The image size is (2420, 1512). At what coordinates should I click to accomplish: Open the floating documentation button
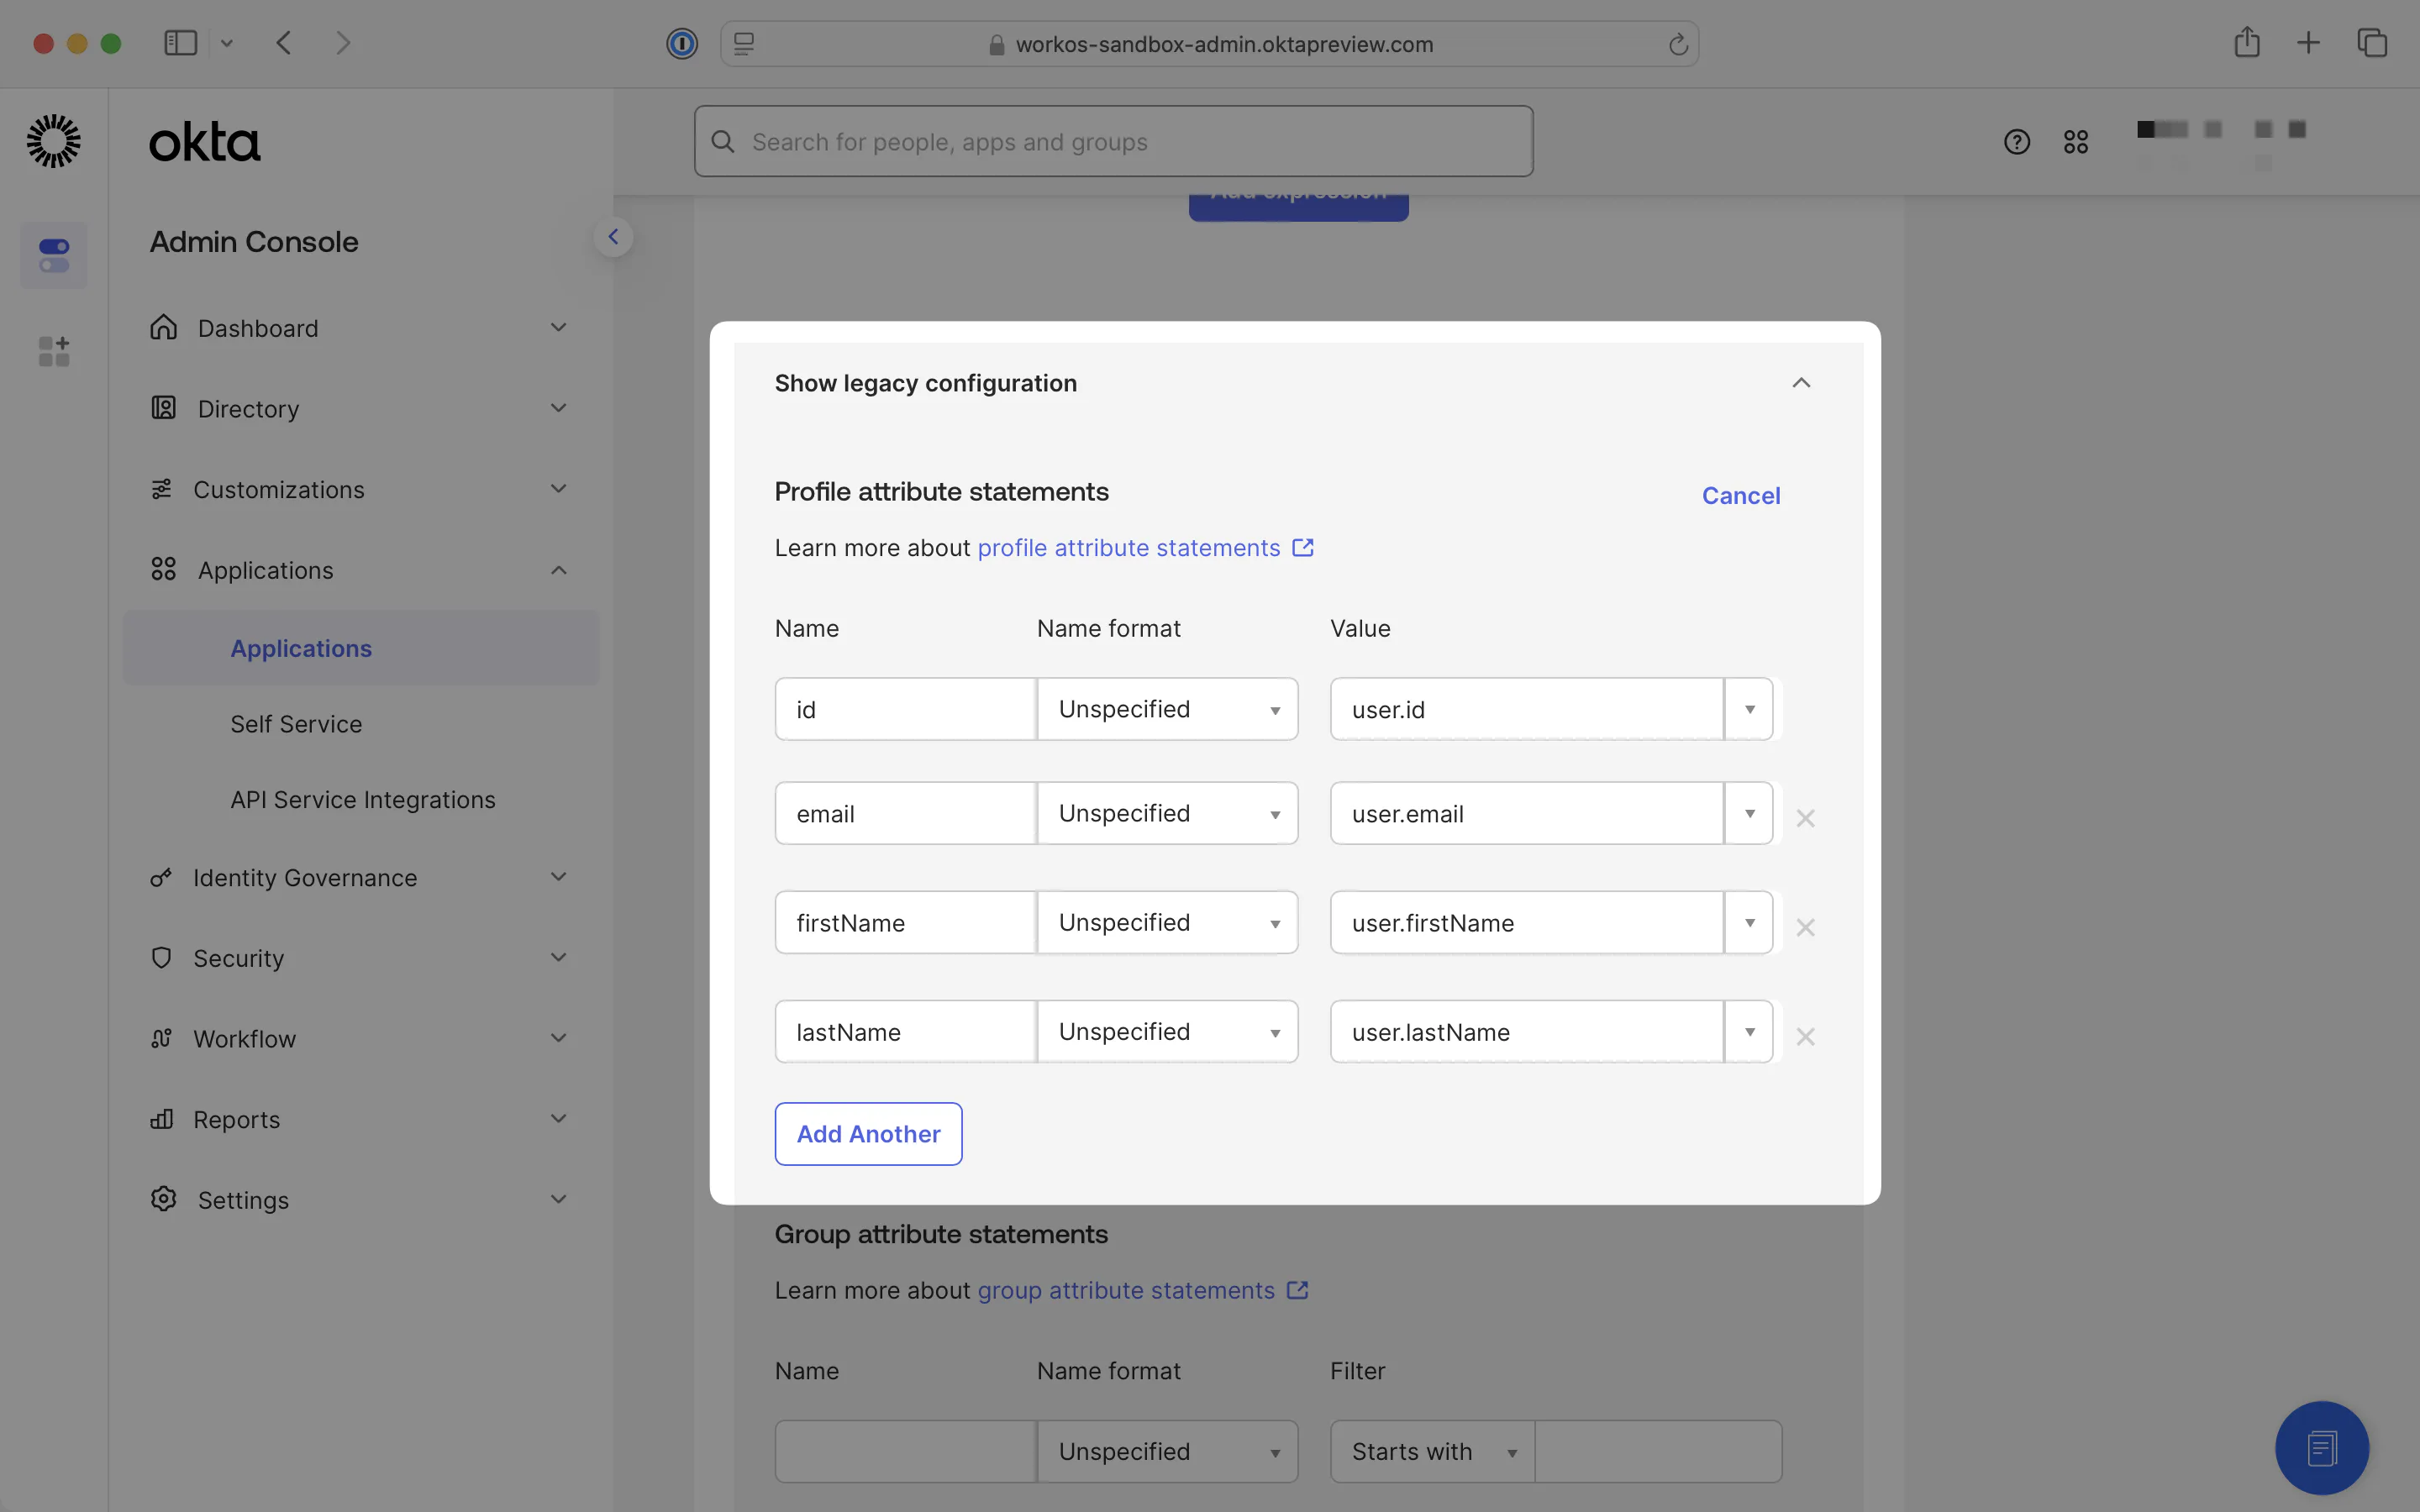tap(2321, 1448)
